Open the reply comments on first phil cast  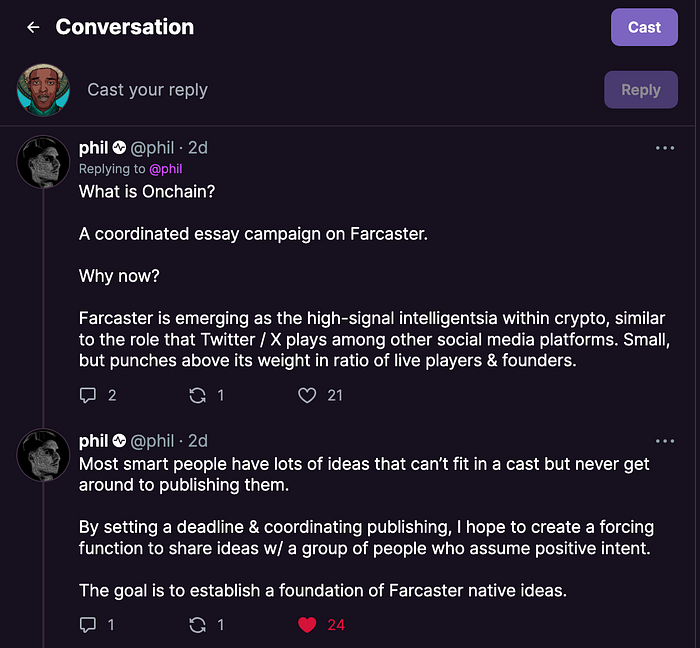[x=88, y=395]
